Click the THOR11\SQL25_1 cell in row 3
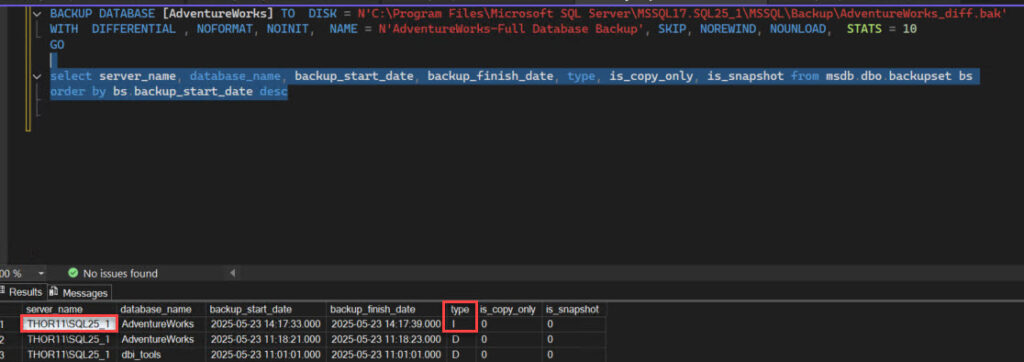 tap(69, 354)
